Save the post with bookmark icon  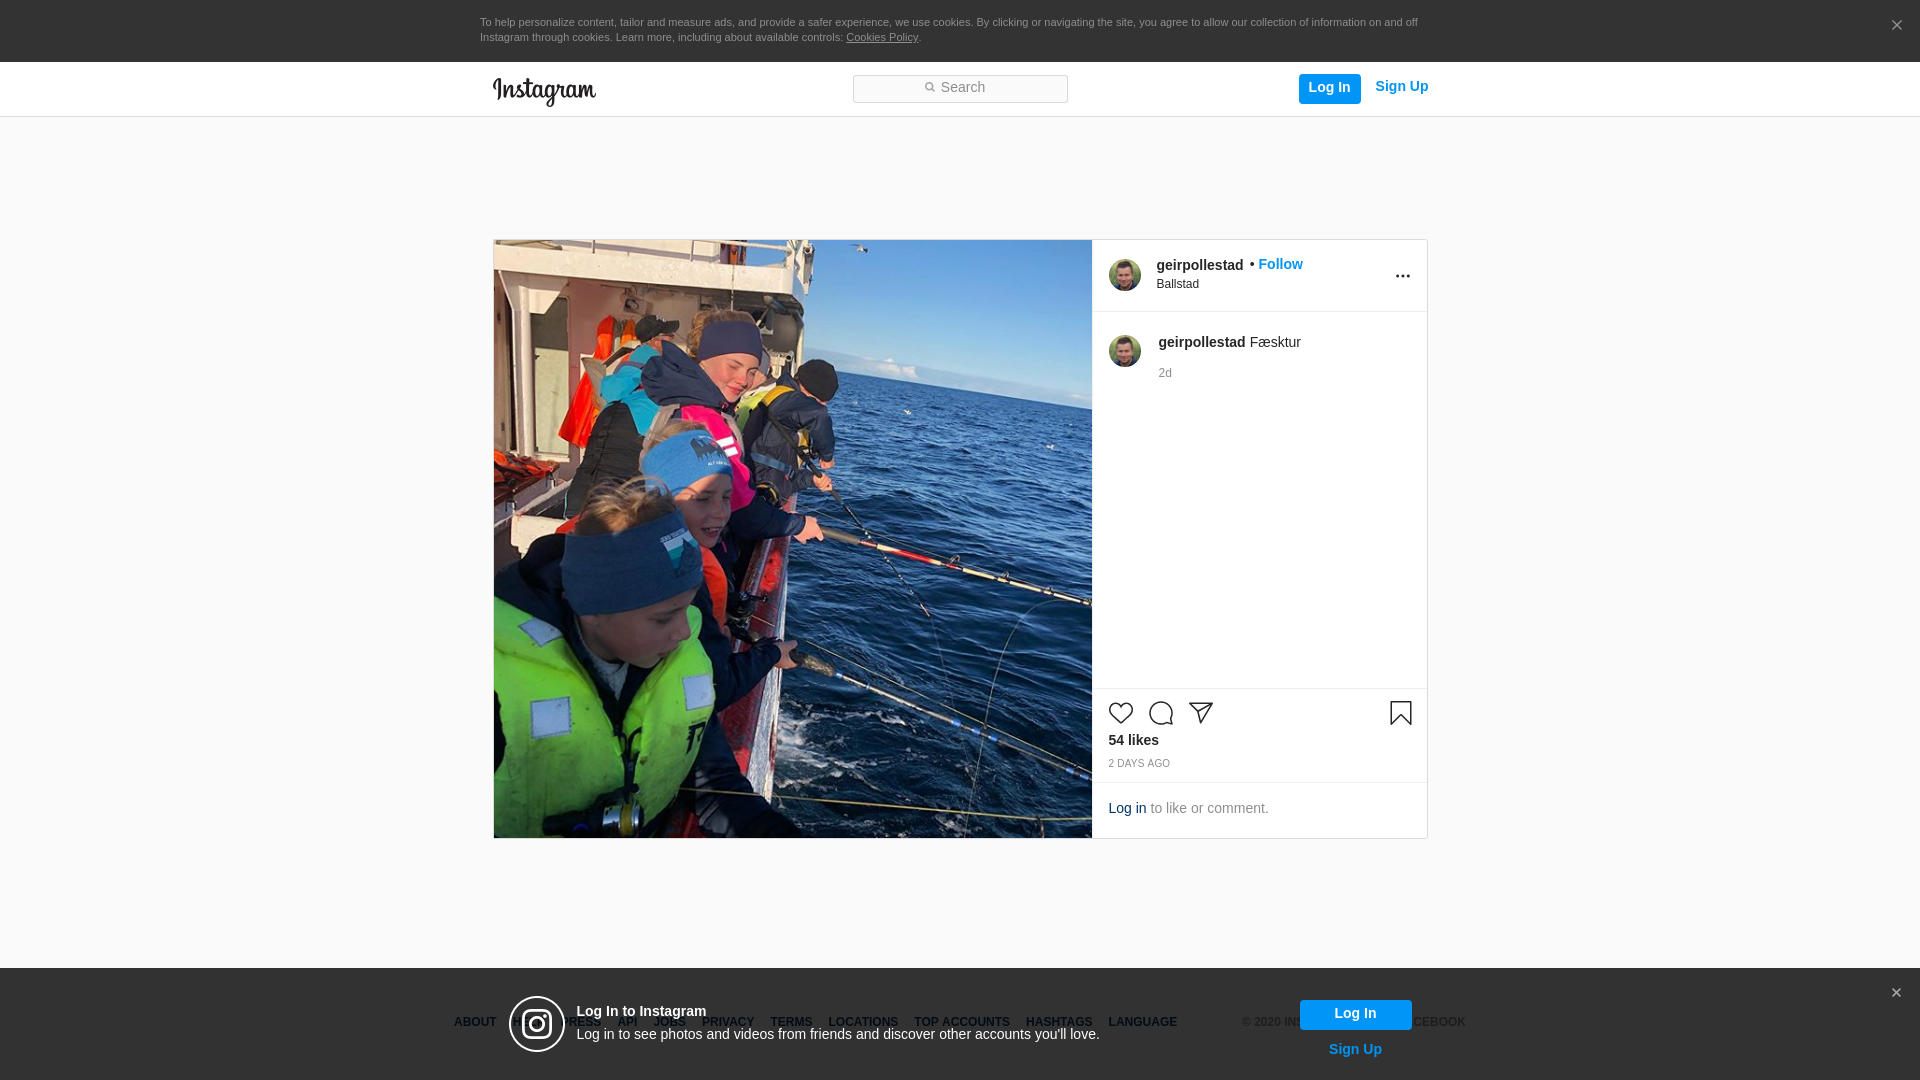[1401, 713]
